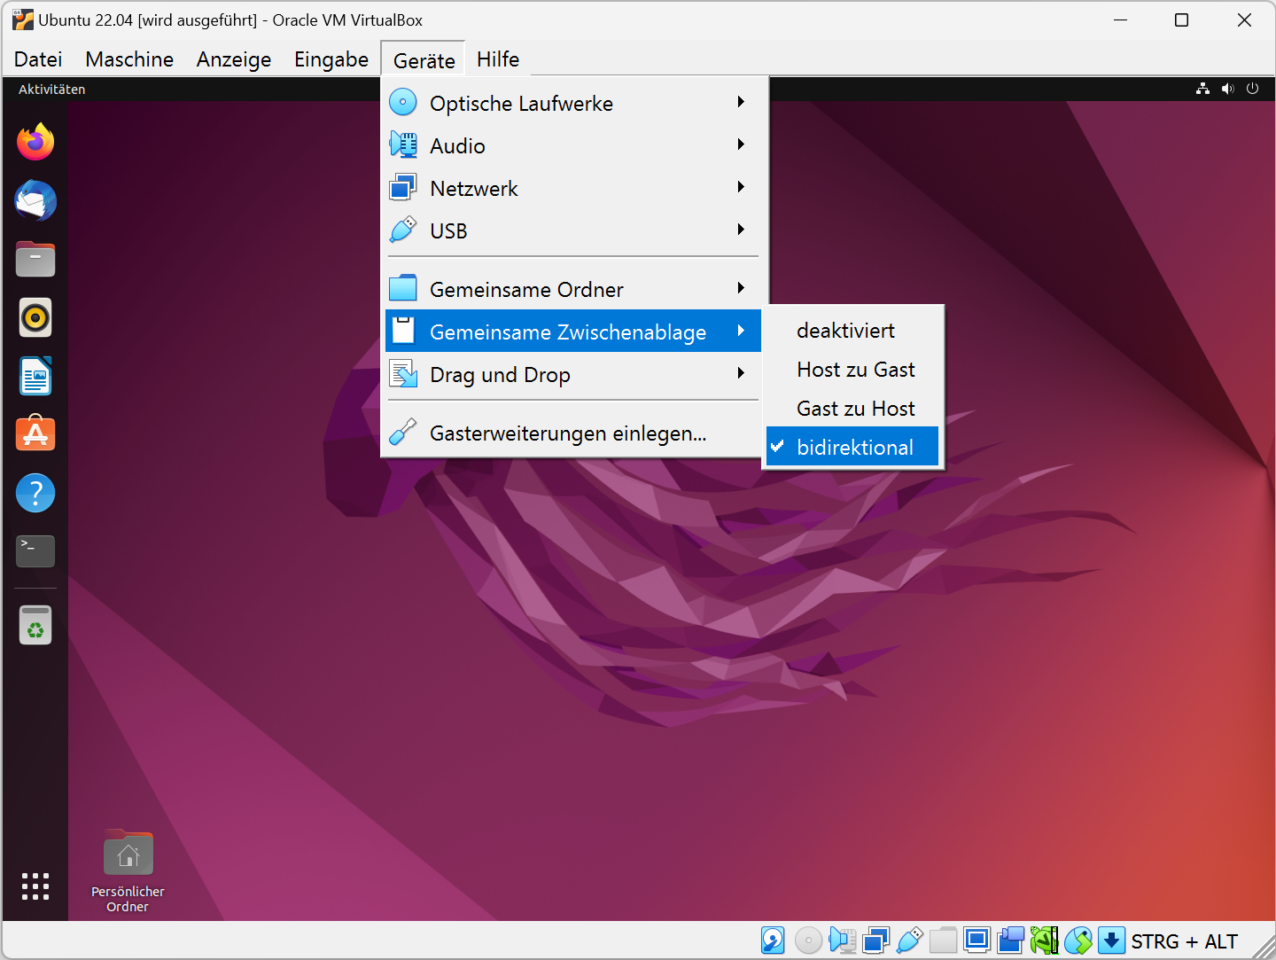Select the deaktiviert clipboard option
Viewport: 1276px width, 960px height.
point(846,330)
